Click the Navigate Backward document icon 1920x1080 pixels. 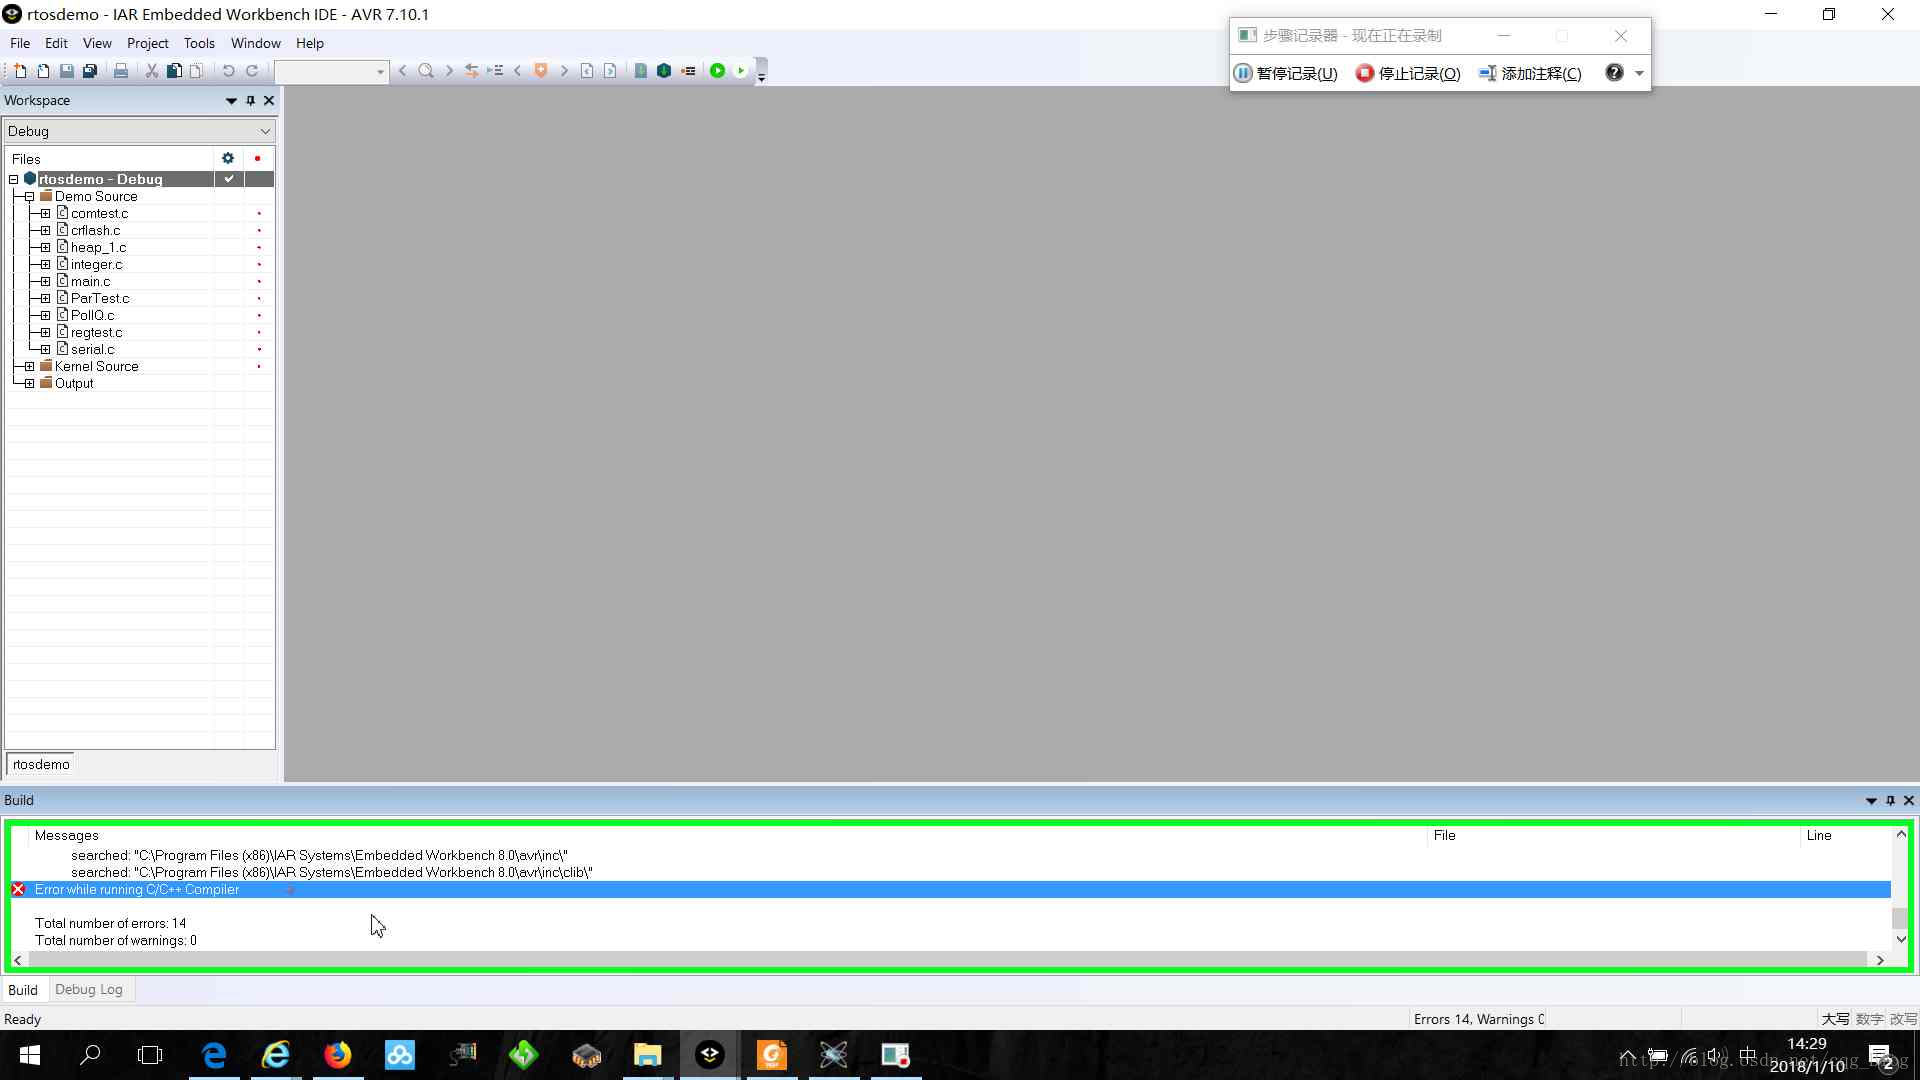[x=587, y=71]
